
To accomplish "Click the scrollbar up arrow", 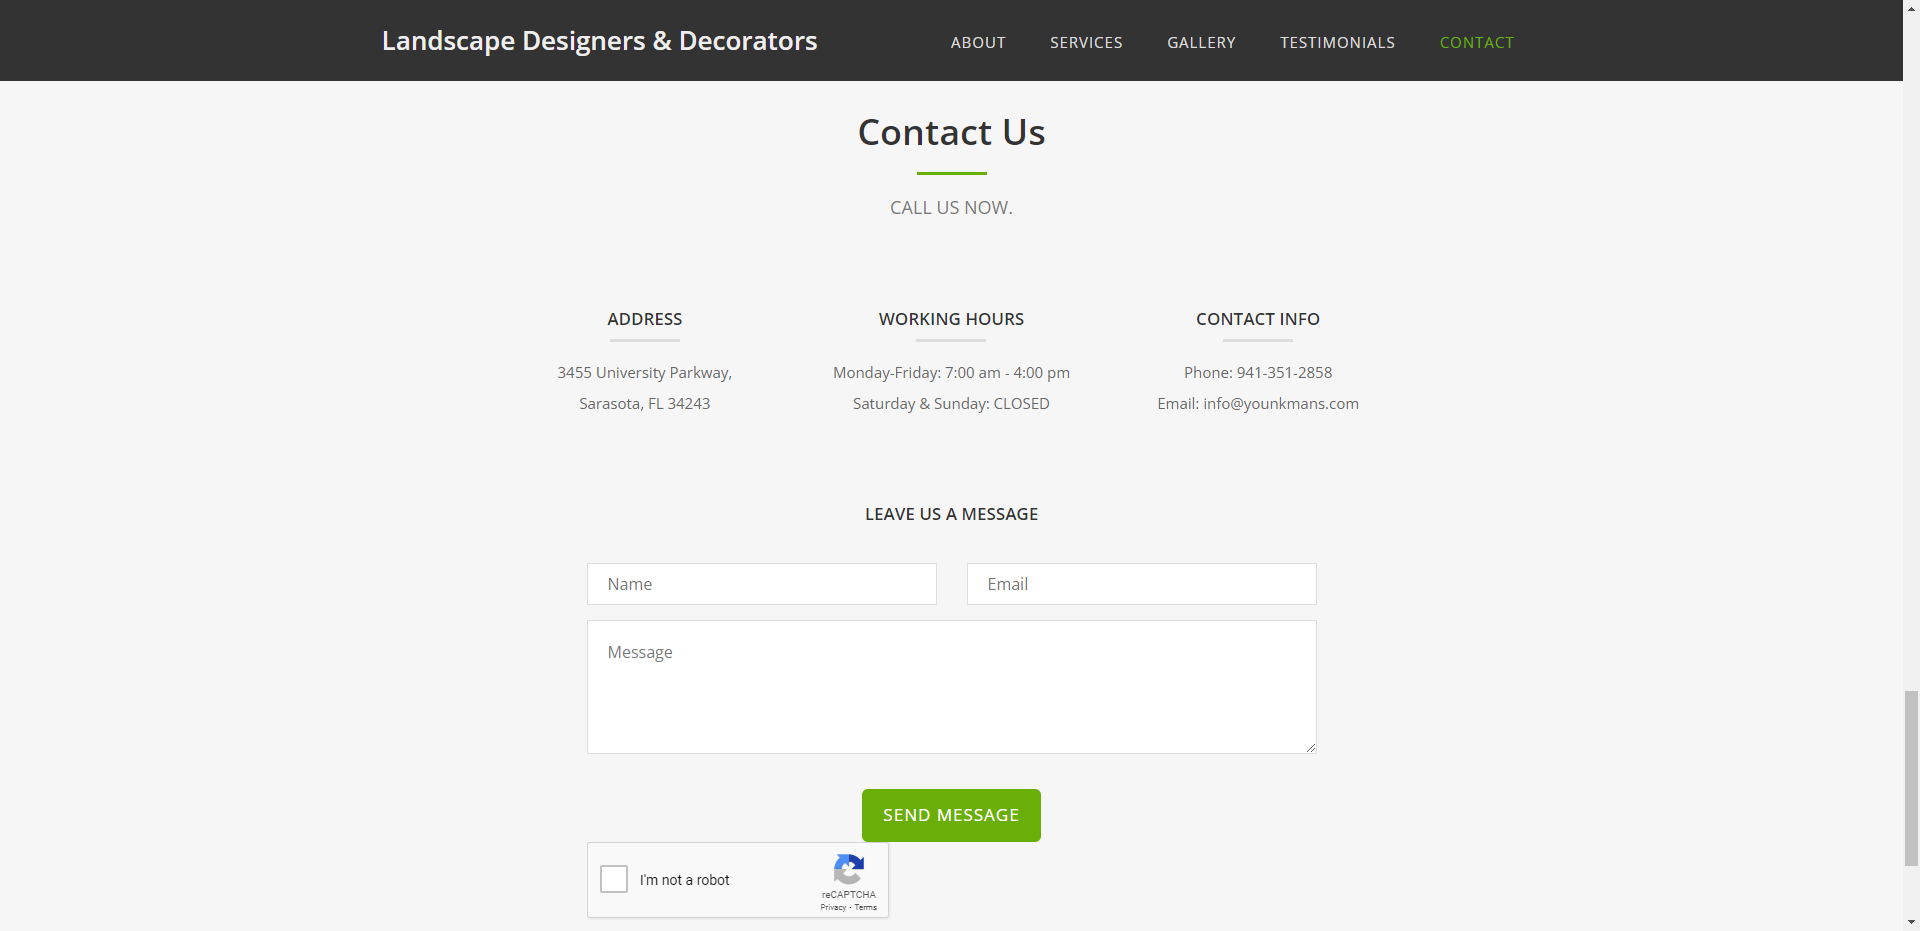I will 1911,6.
